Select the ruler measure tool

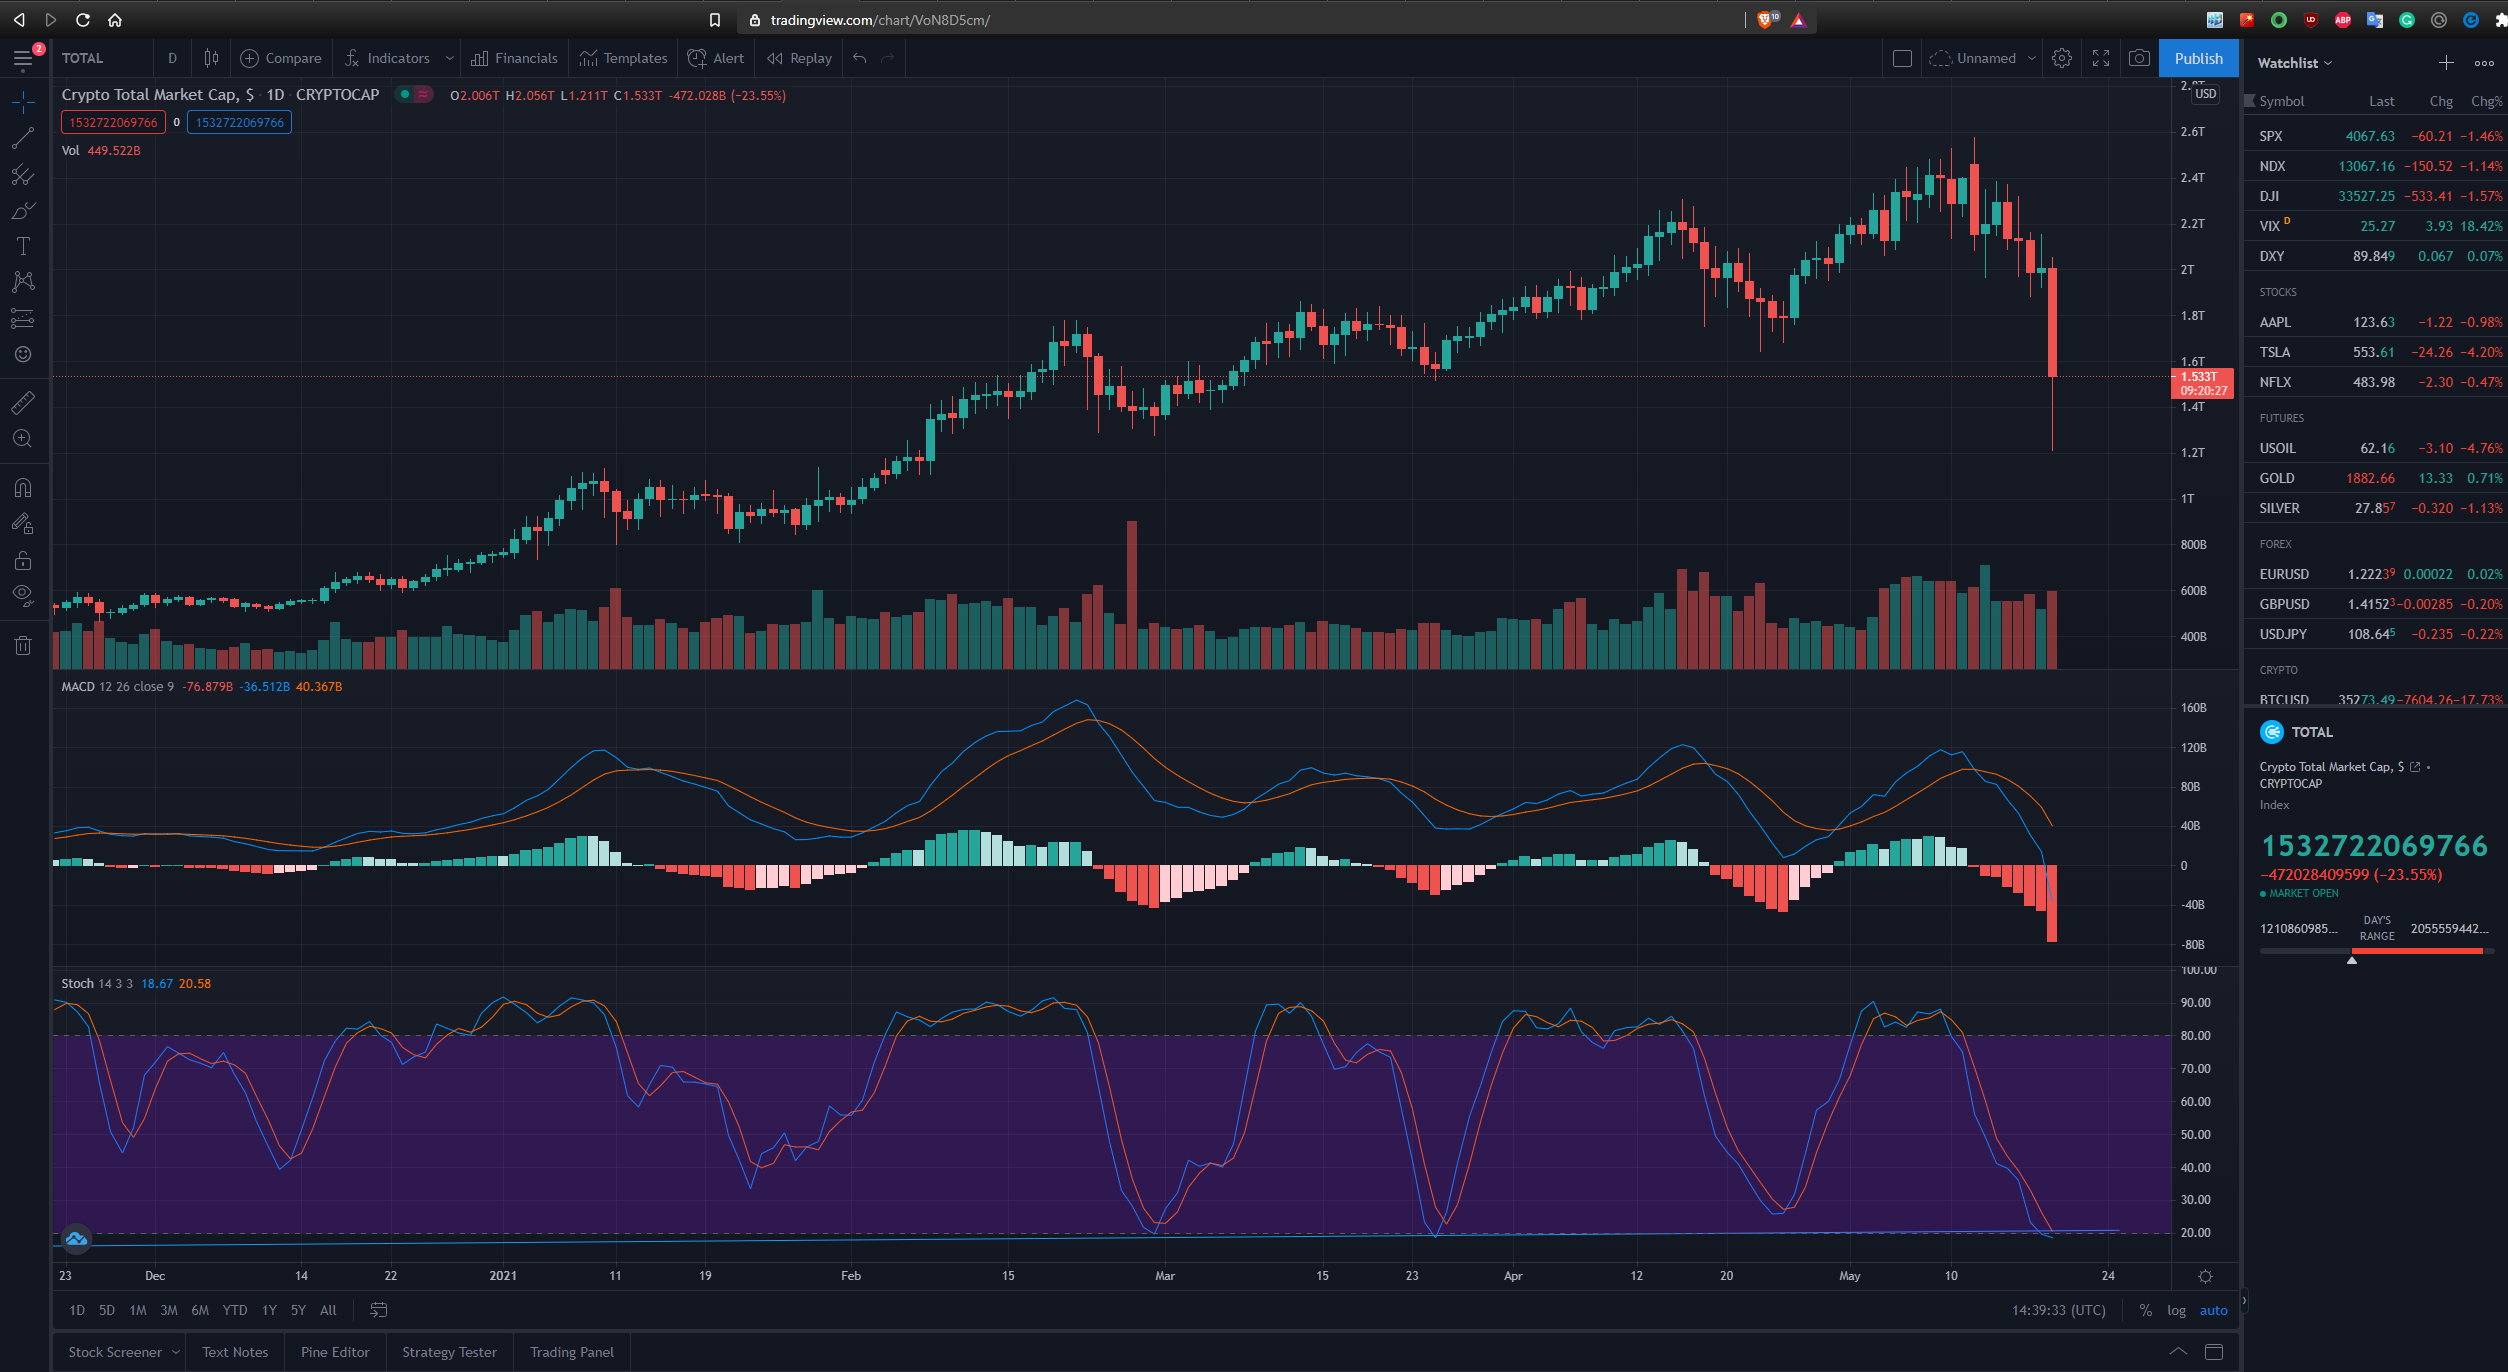(x=23, y=403)
